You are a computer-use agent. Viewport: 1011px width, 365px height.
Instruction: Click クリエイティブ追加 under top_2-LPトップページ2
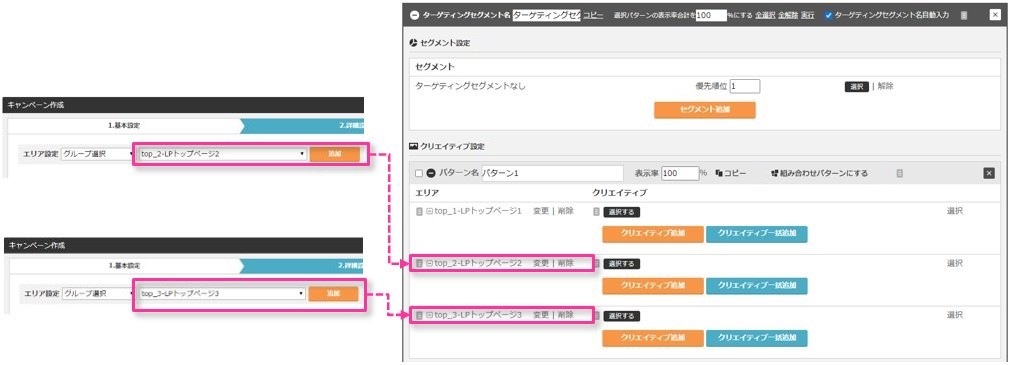click(653, 286)
